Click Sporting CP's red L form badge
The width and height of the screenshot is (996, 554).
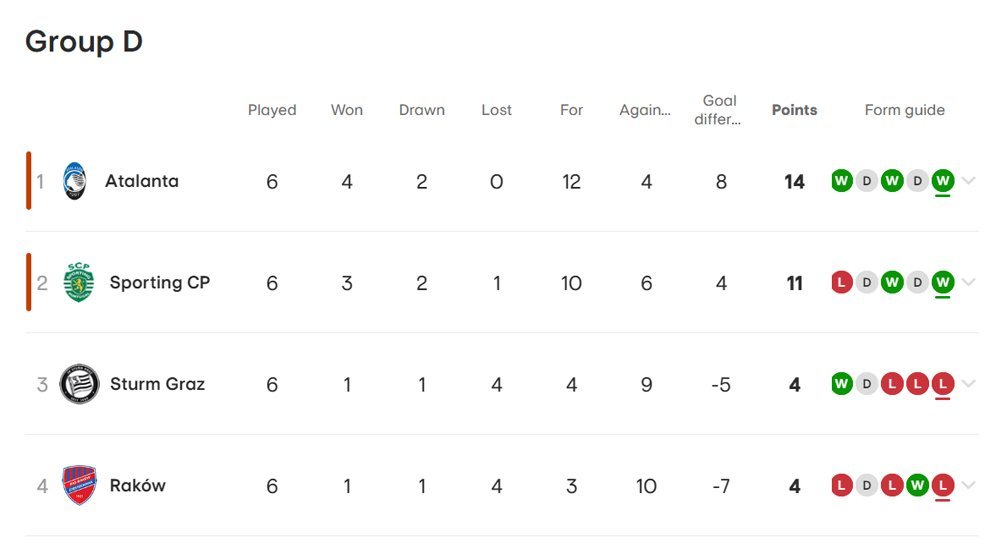[x=842, y=282]
